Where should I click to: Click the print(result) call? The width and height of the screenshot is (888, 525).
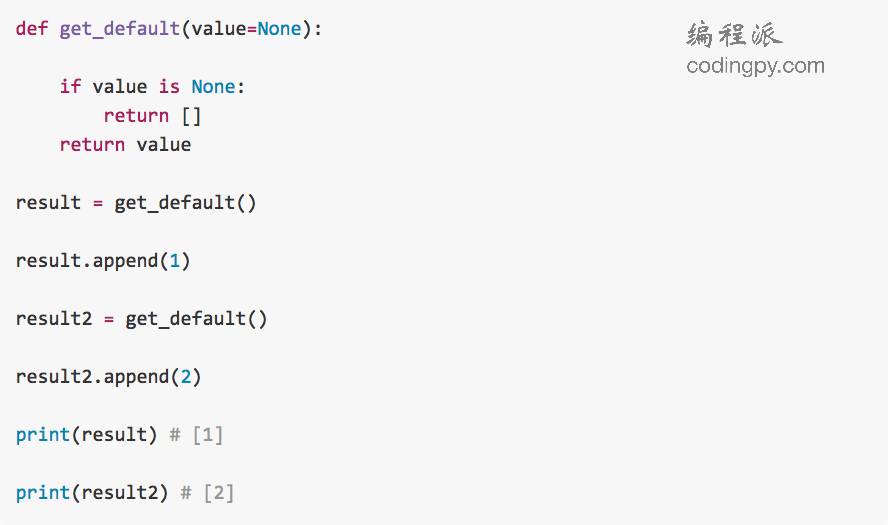click(x=87, y=435)
